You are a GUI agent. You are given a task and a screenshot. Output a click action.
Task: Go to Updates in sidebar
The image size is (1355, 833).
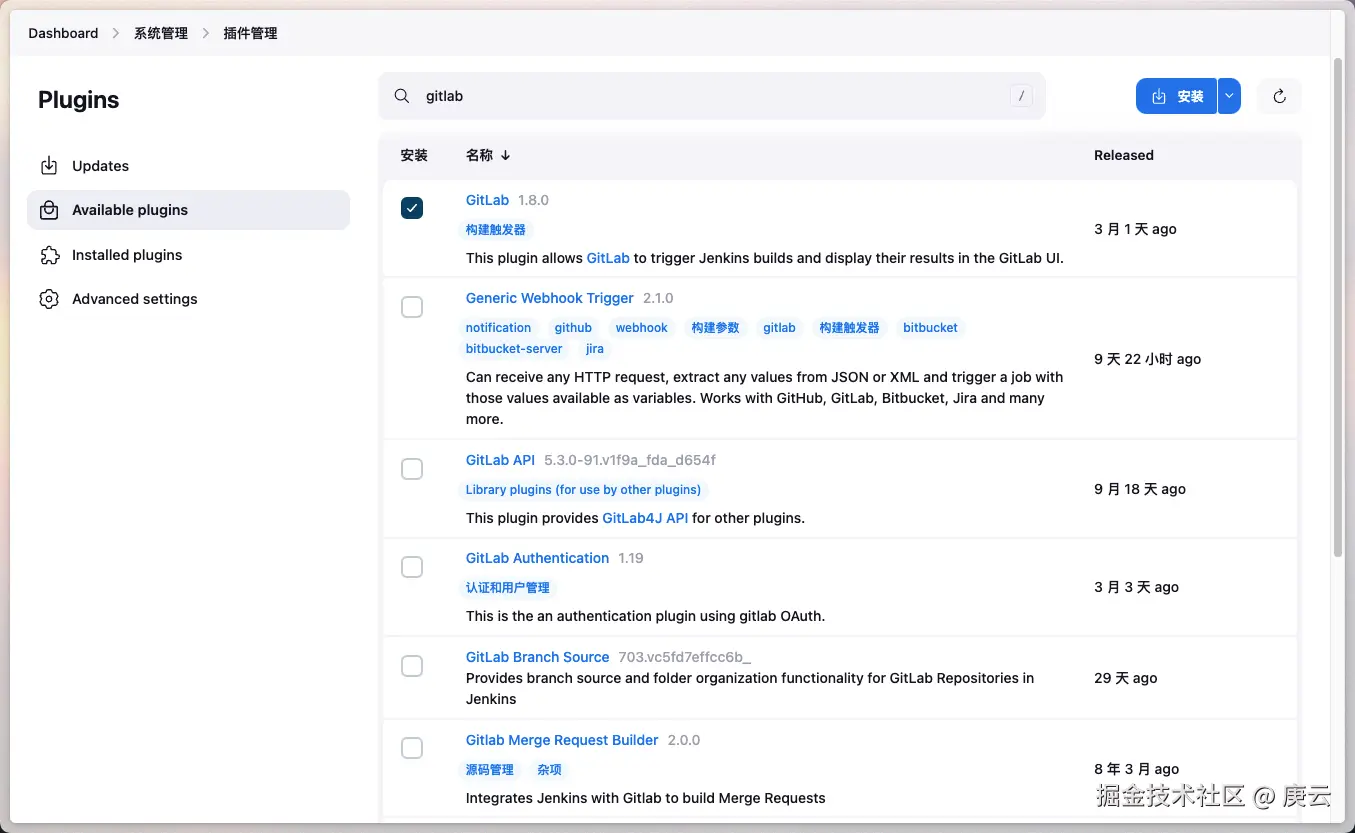click(x=188, y=166)
